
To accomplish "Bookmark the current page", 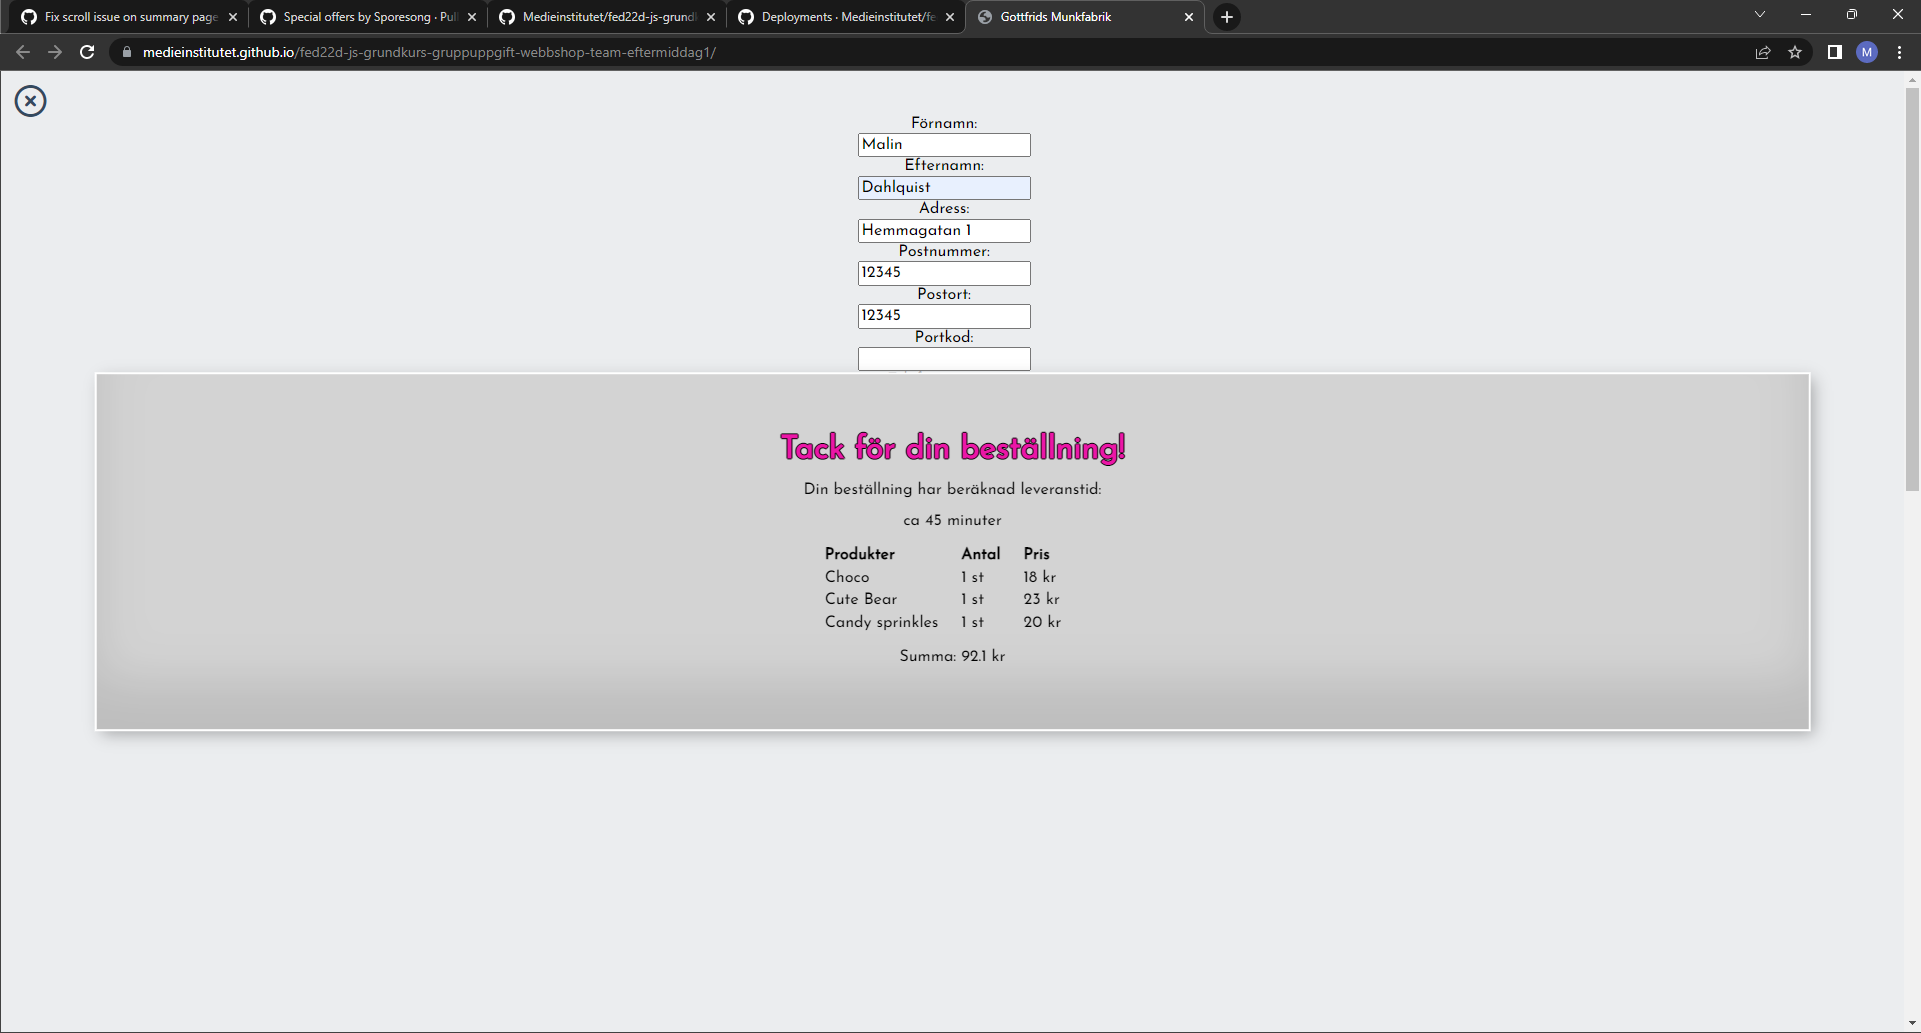I will click(1795, 52).
